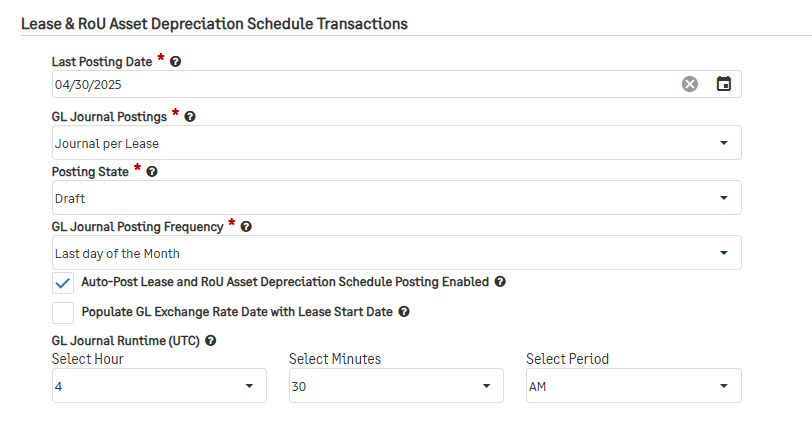This screenshot has width=812, height=435.
Task: Enable Populate GL Exchange Rate Date checkbox
Action: point(63,313)
